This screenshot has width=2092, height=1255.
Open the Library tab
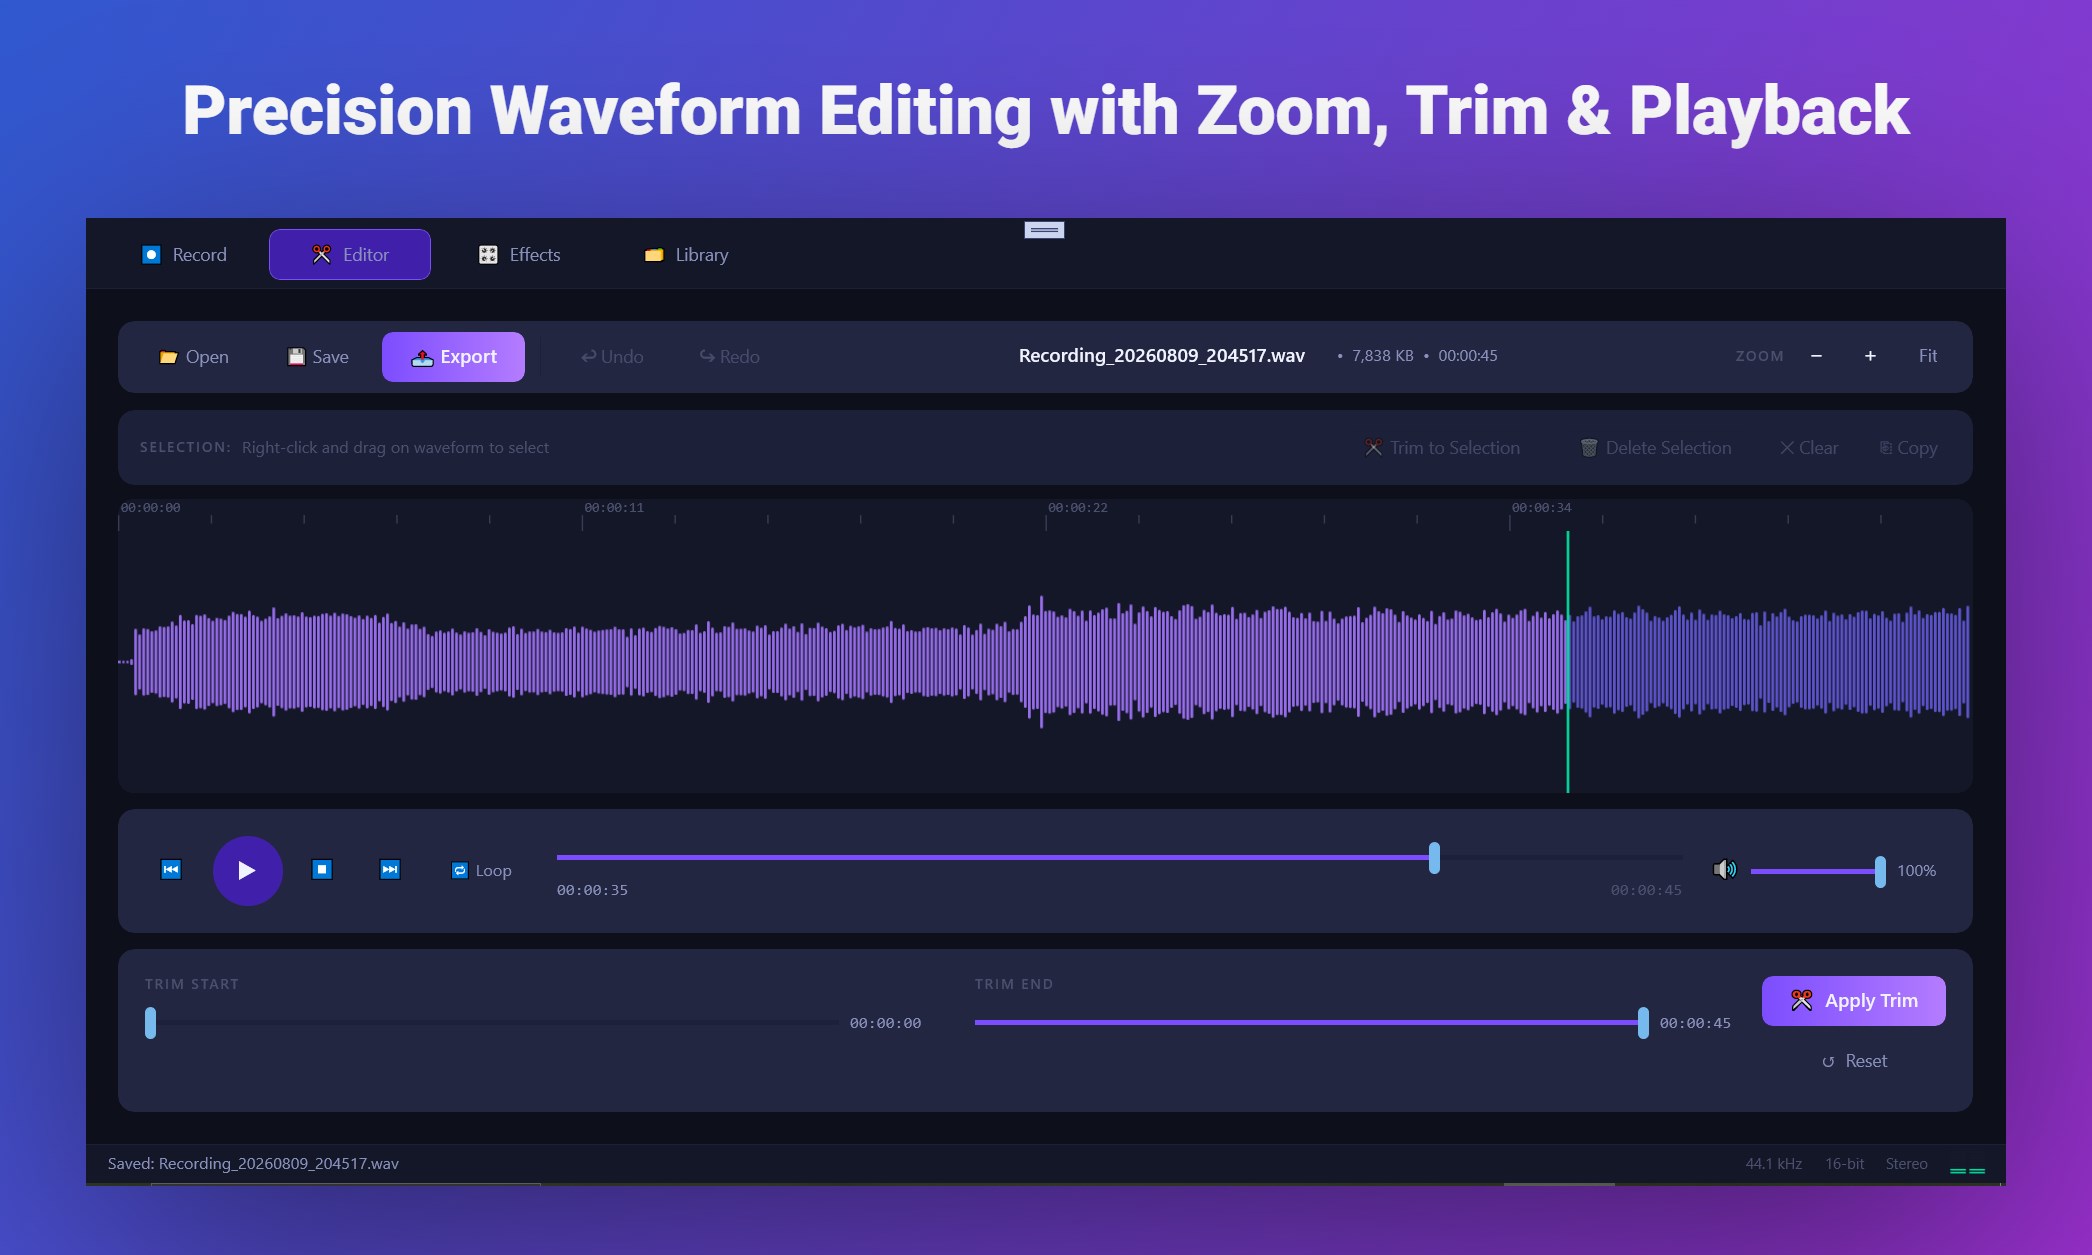[x=686, y=255]
